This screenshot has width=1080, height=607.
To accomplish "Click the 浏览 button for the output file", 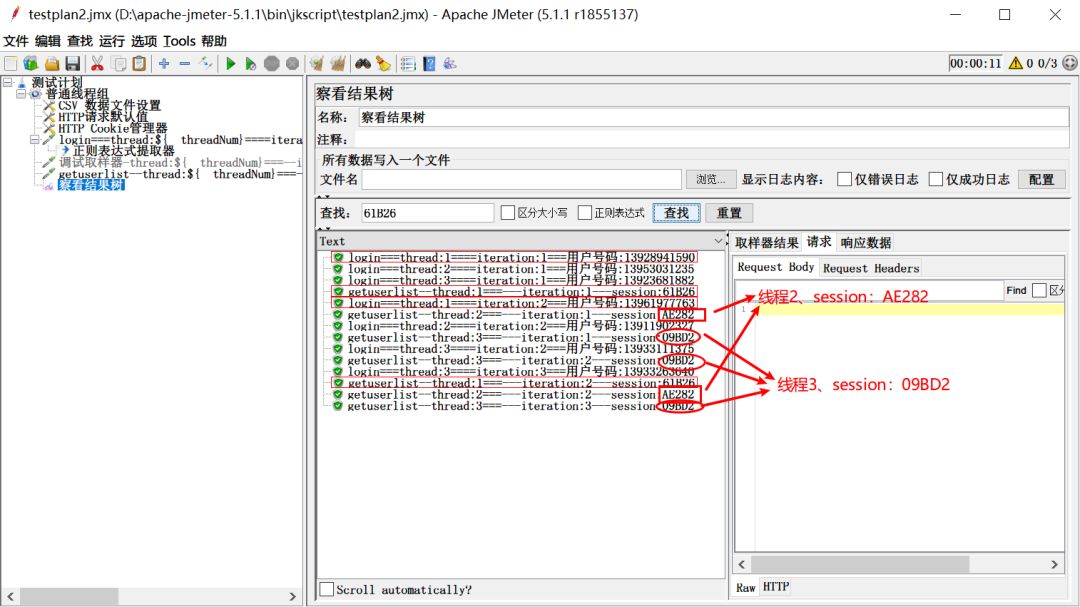I will click(x=708, y=179).
